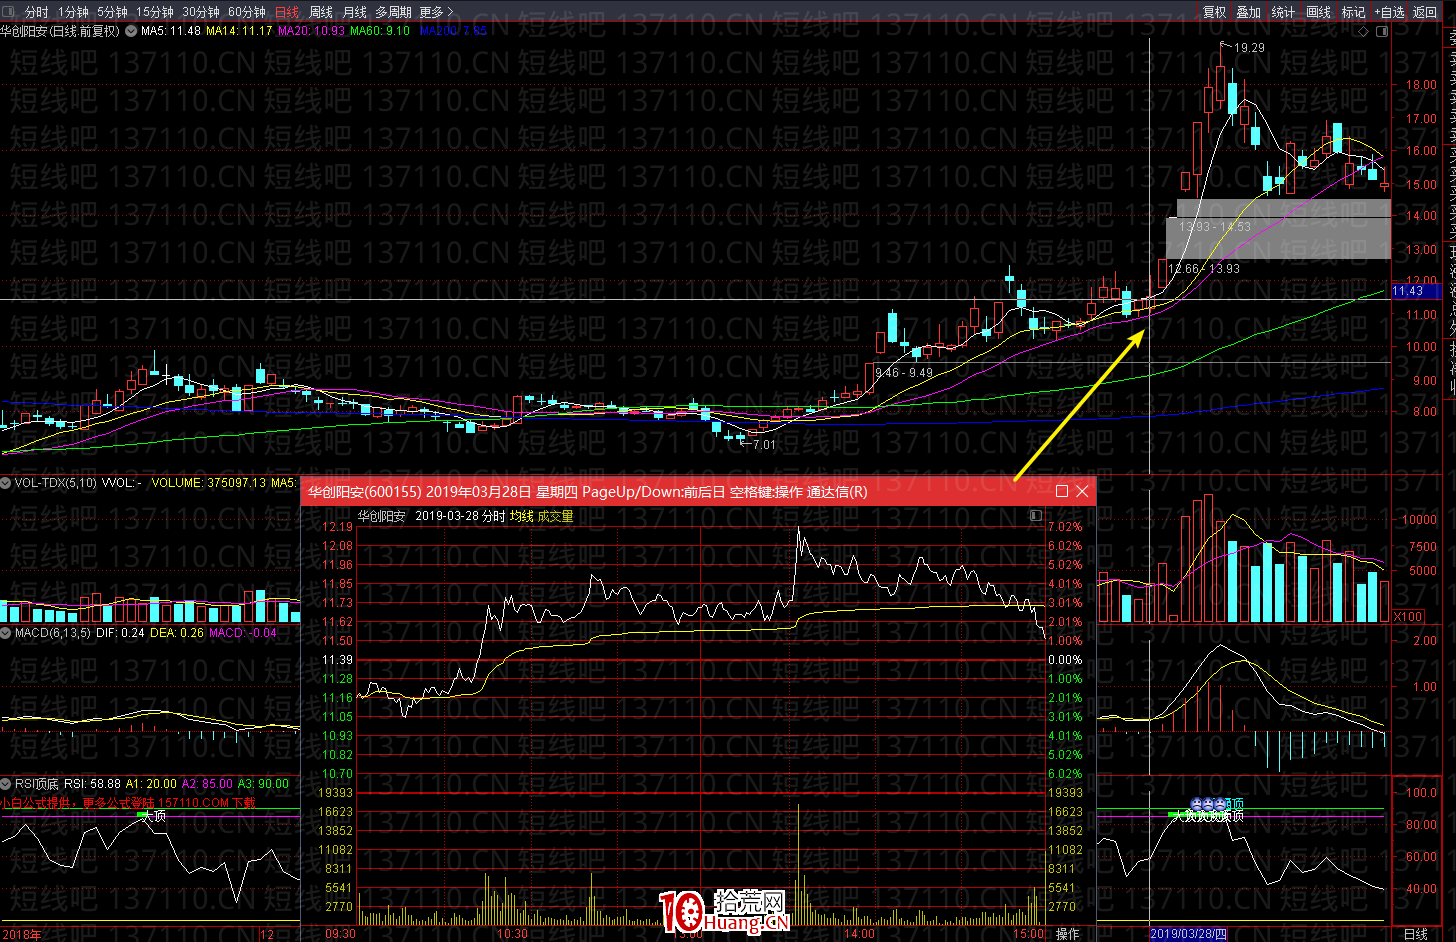Click the 15:00 time label in popup
This screenshot has height=942, width=1456.
point(1029,934)
